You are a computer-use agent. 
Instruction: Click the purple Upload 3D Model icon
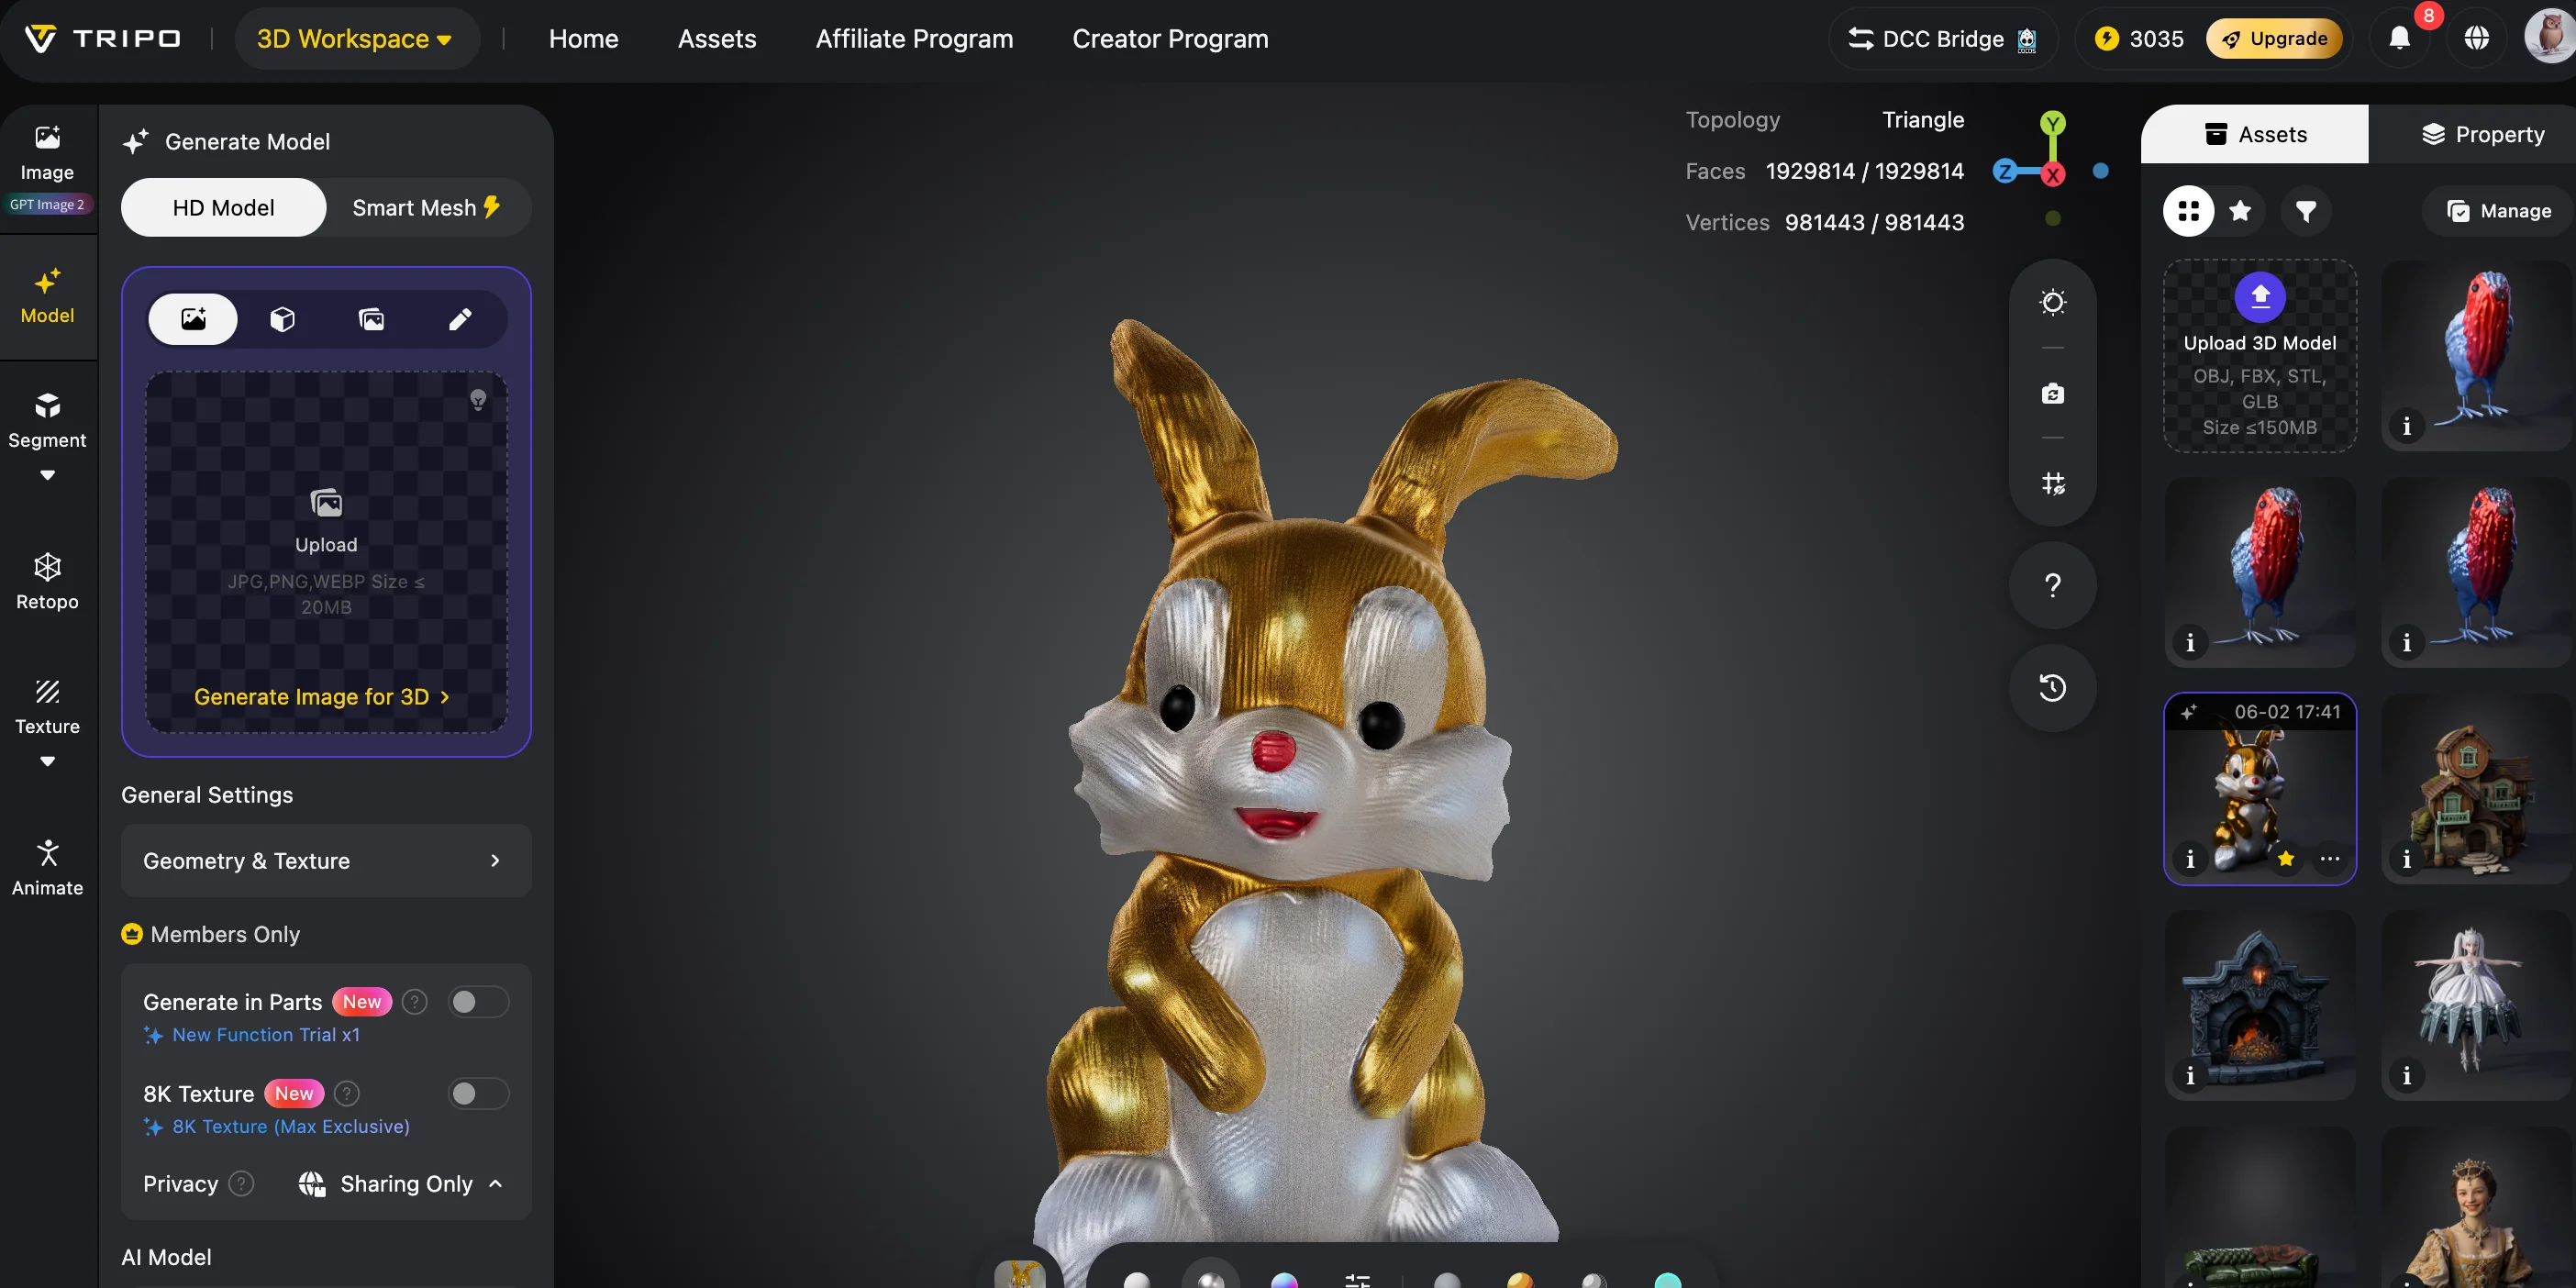2260,296
